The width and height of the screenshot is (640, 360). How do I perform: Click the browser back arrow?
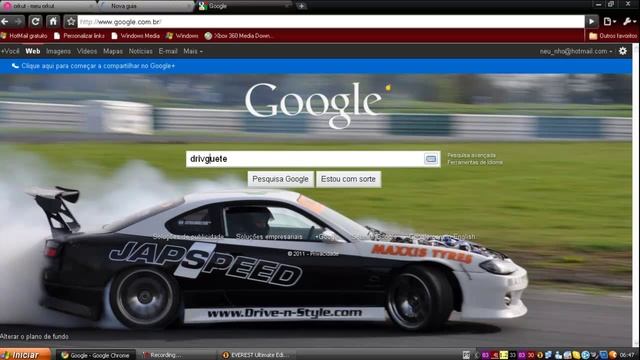pos(5,21)
